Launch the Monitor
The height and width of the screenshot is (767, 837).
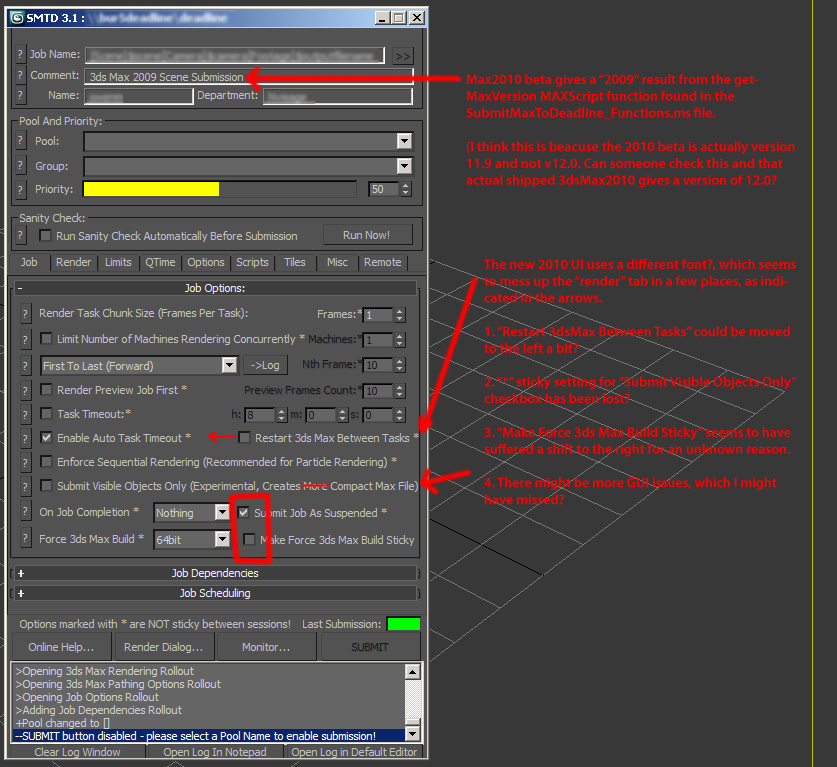tap(266, 647)
